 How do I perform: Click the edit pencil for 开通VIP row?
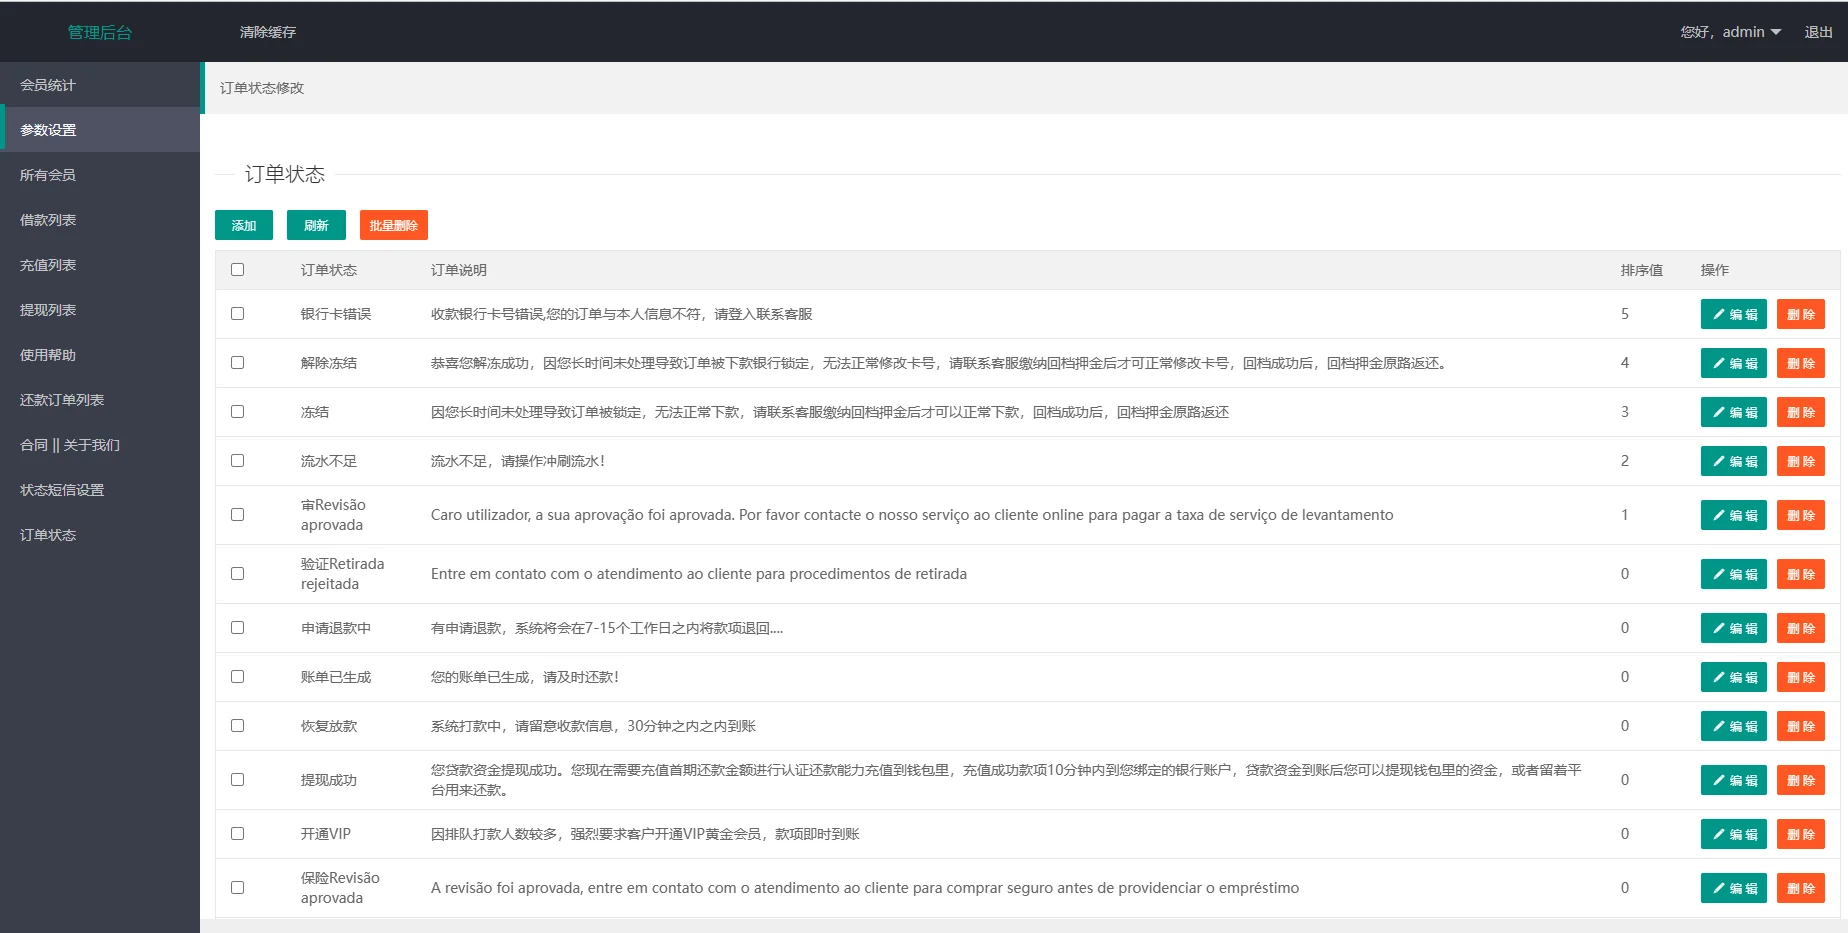(x=1733, y=834)
